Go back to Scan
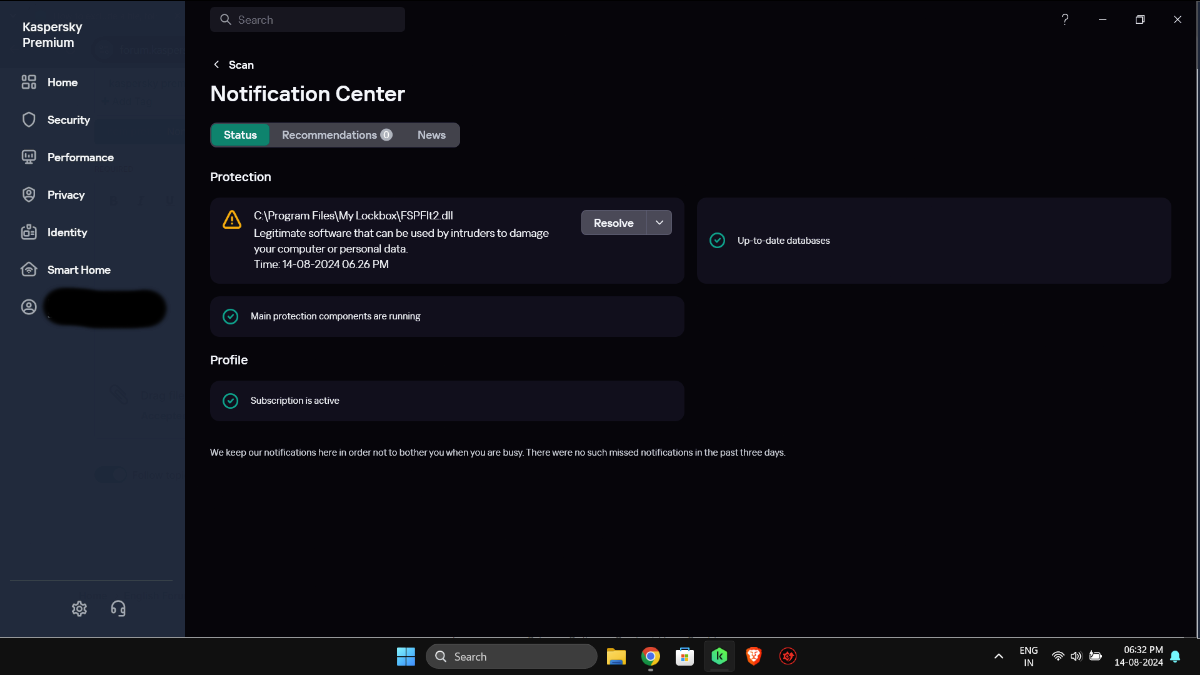 coord(233,65)
